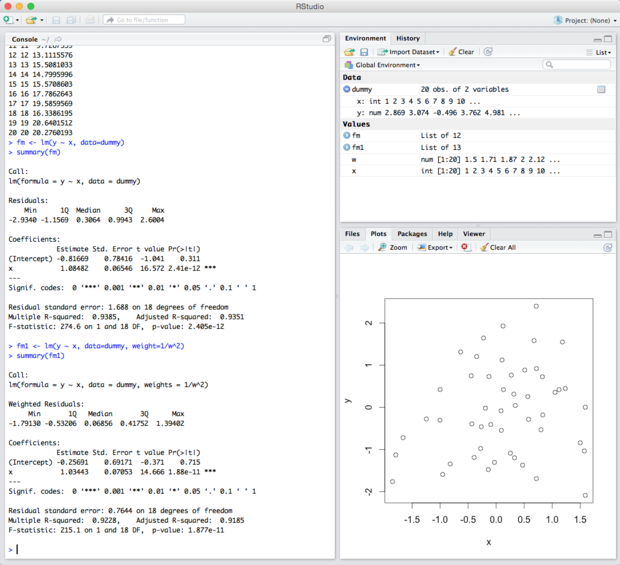Collapse the dummy data frame details

pos(347,89)
